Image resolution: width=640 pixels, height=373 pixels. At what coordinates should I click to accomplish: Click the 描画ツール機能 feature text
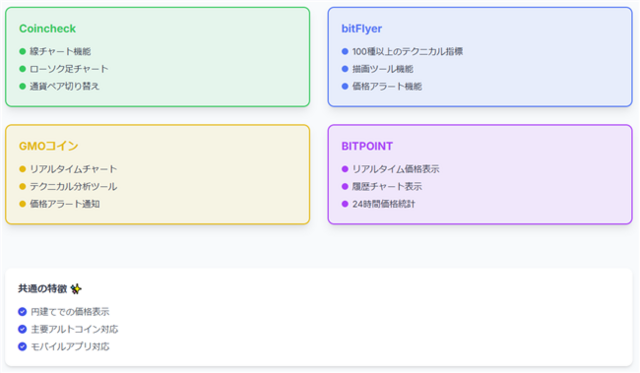(383, 69)
